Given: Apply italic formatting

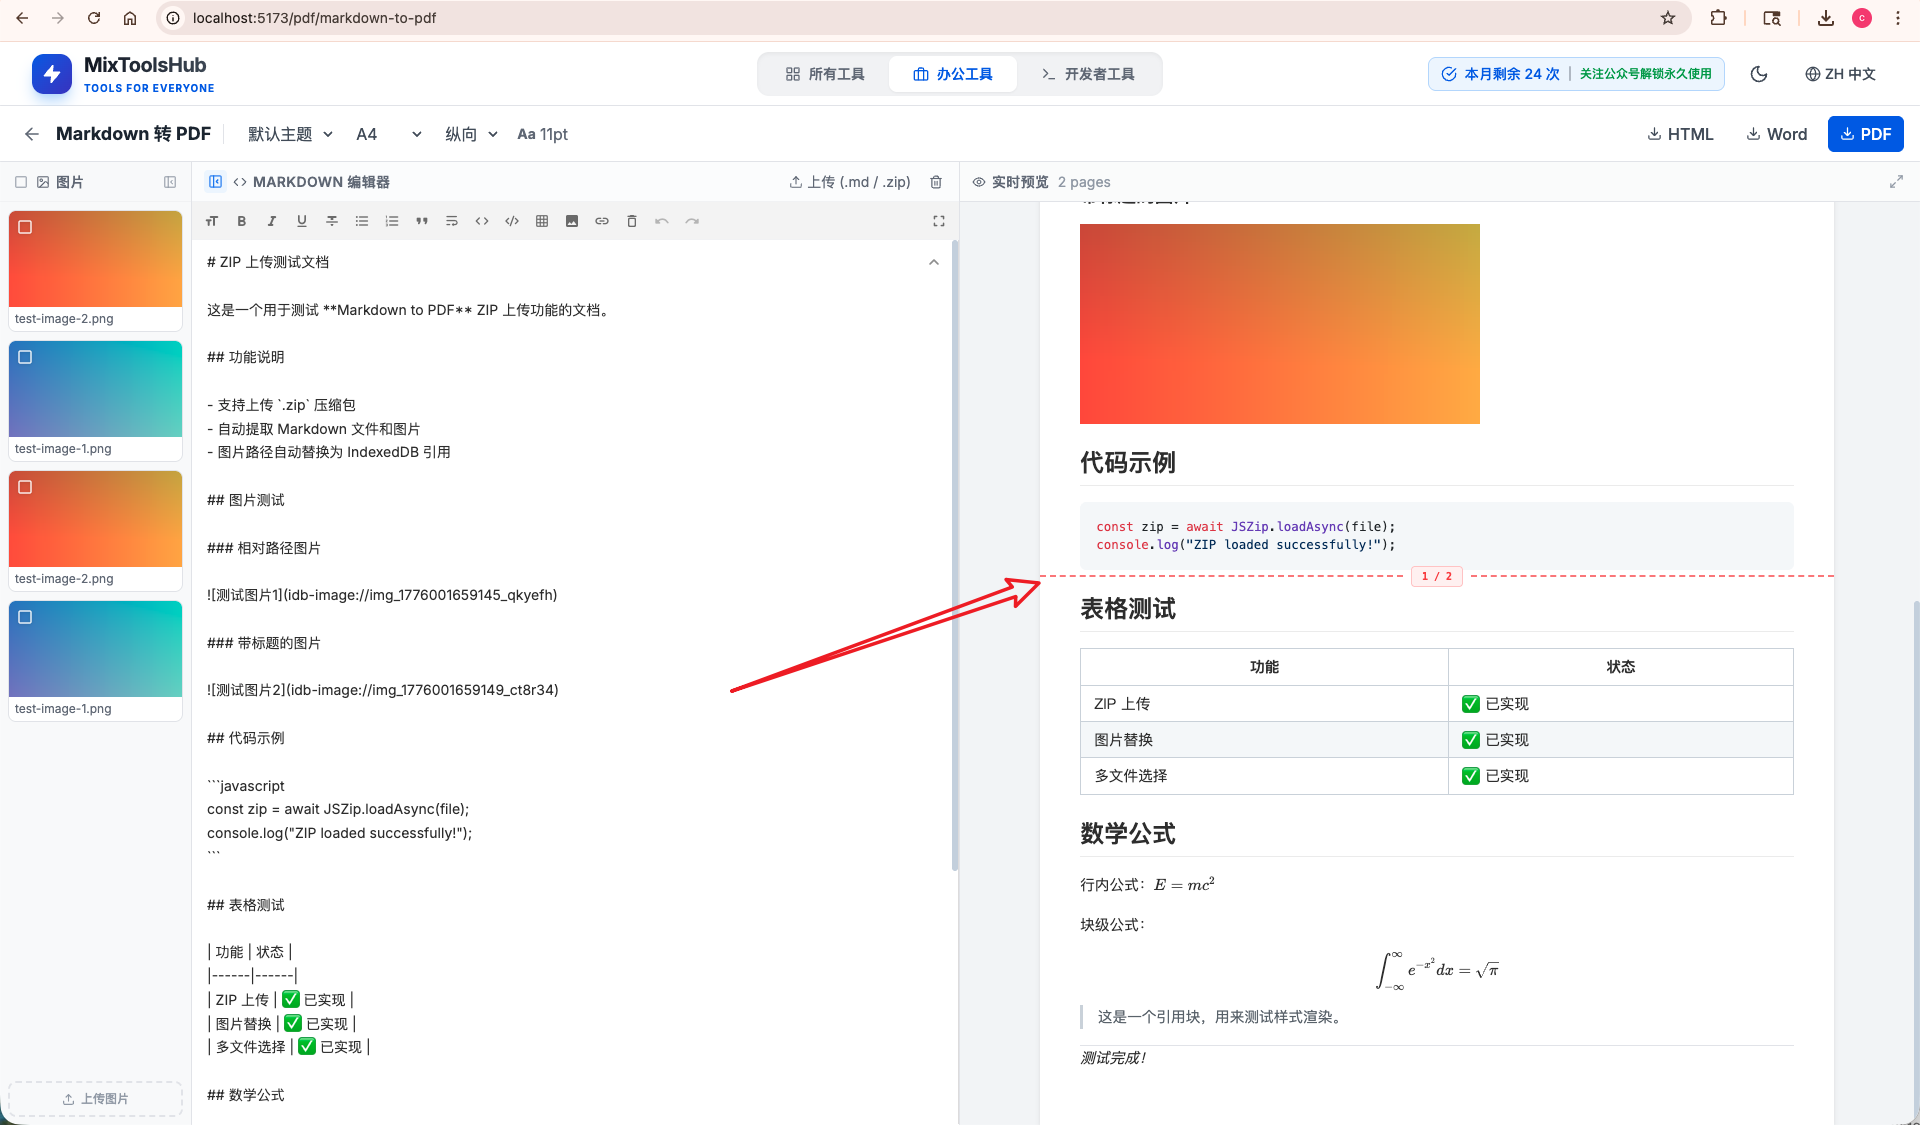Looking at the screenshot, I should click(x=271, y=221).
